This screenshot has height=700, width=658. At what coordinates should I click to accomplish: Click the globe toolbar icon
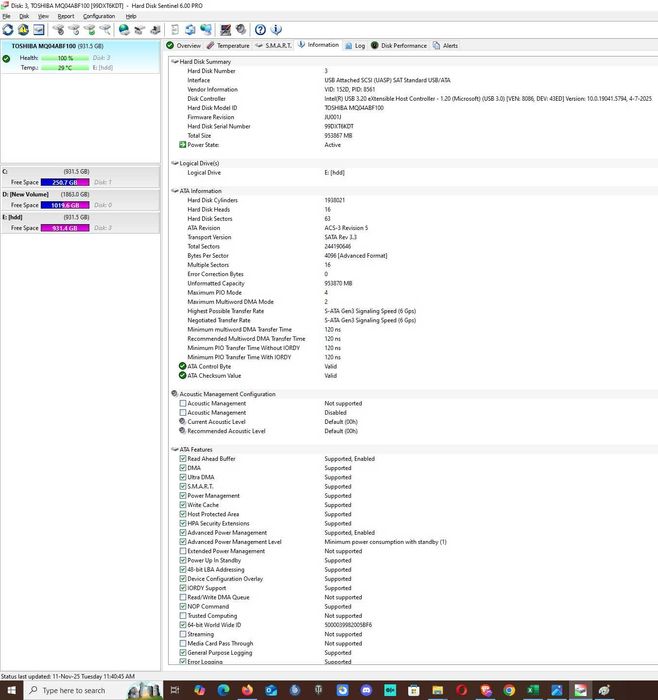pos(124,30)
